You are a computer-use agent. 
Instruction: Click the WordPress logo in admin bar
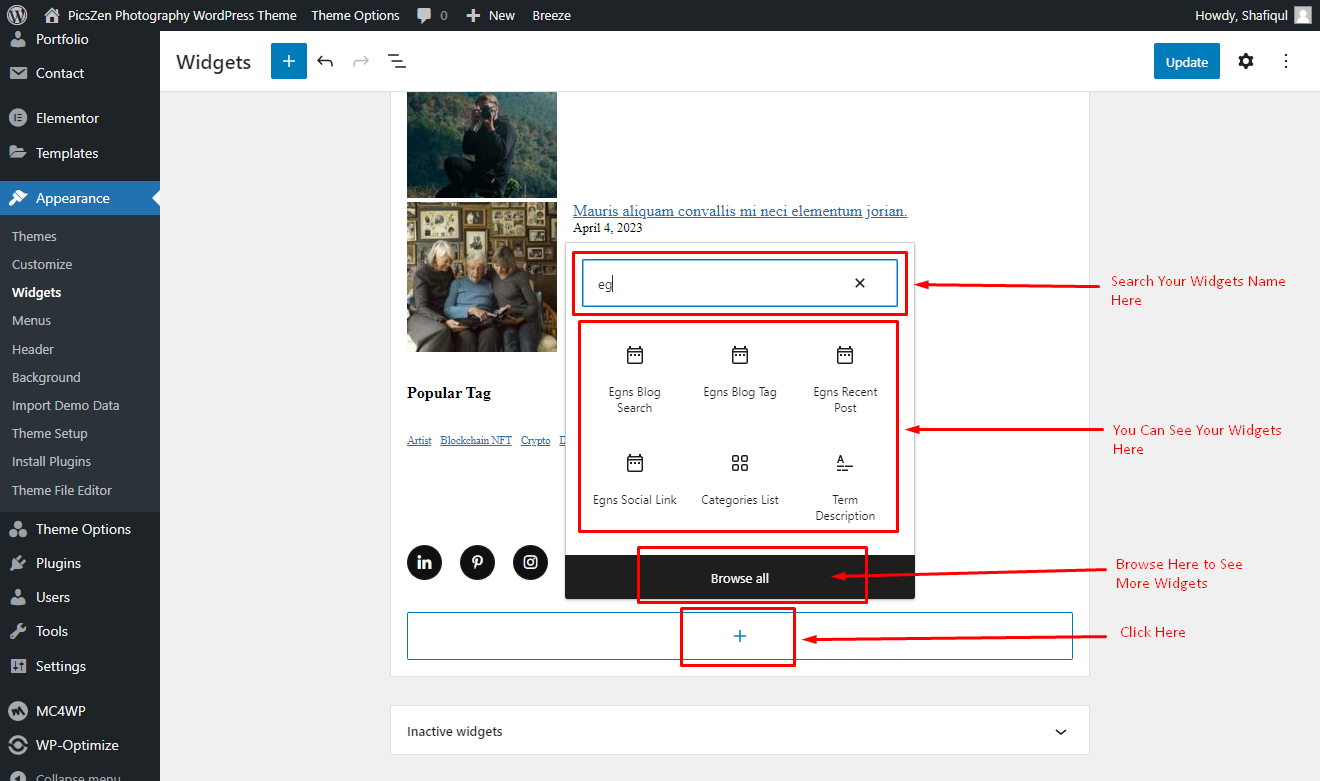[17, 15]
